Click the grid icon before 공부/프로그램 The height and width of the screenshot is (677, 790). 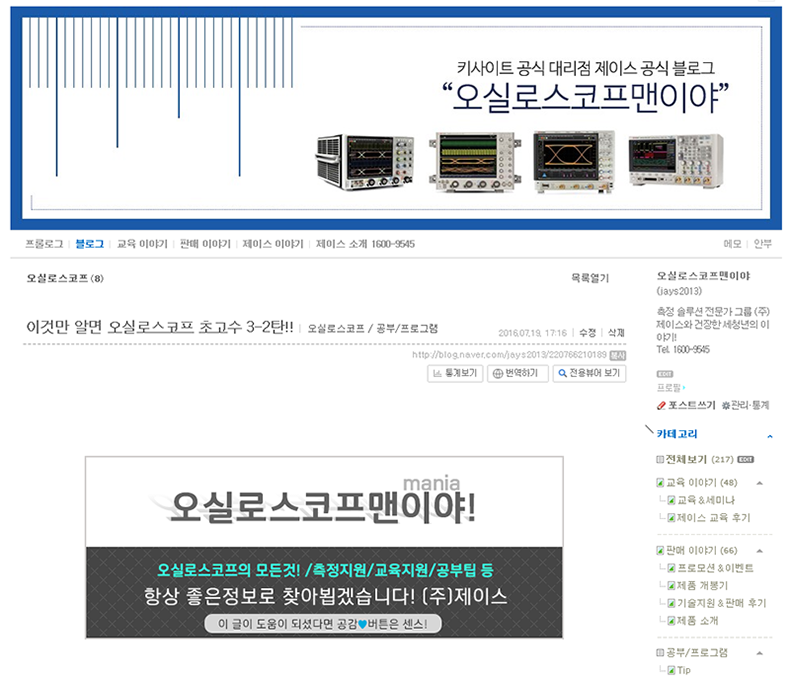coord(660,653)
